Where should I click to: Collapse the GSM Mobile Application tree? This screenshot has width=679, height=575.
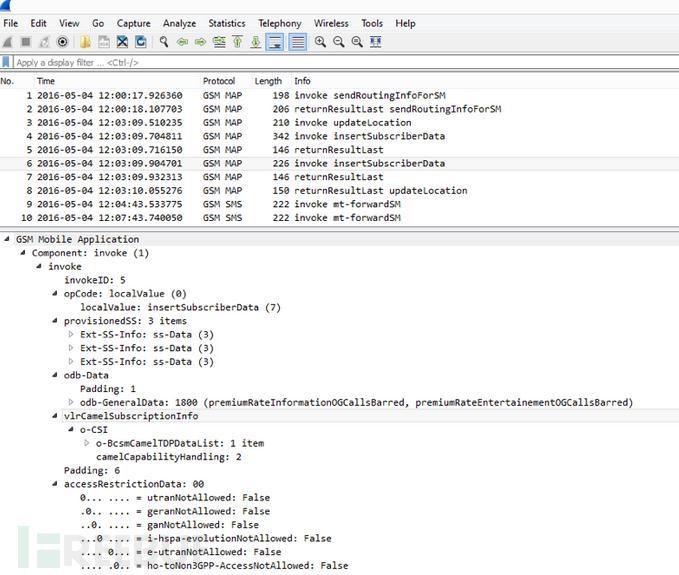pos(8,240)
